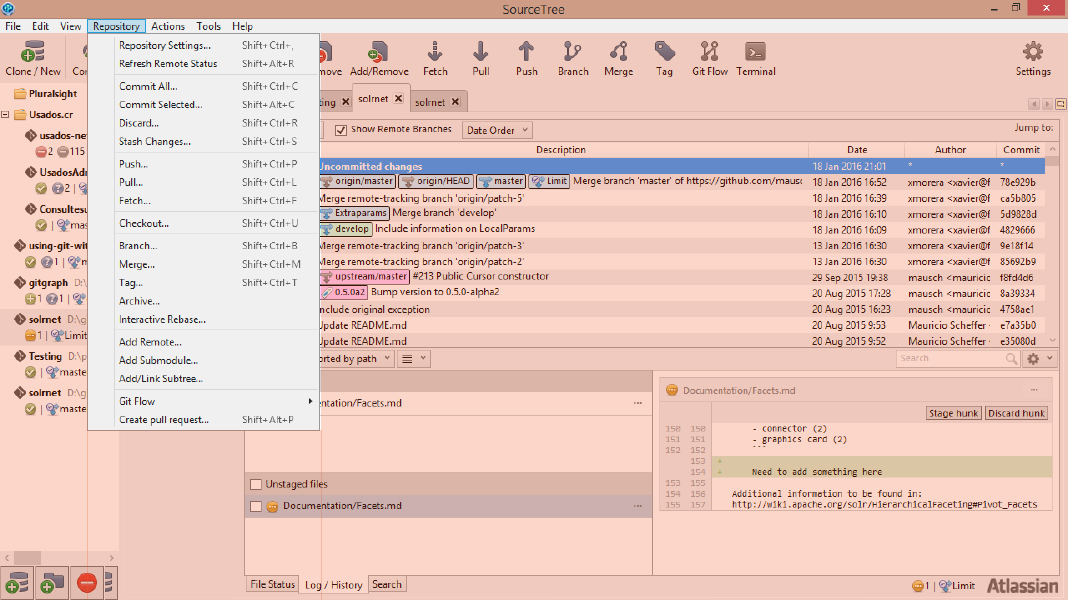Collapse the Usados.cr folder group
The height and width of the screenshot is (600, 1068).
click(x=7, y=114)
